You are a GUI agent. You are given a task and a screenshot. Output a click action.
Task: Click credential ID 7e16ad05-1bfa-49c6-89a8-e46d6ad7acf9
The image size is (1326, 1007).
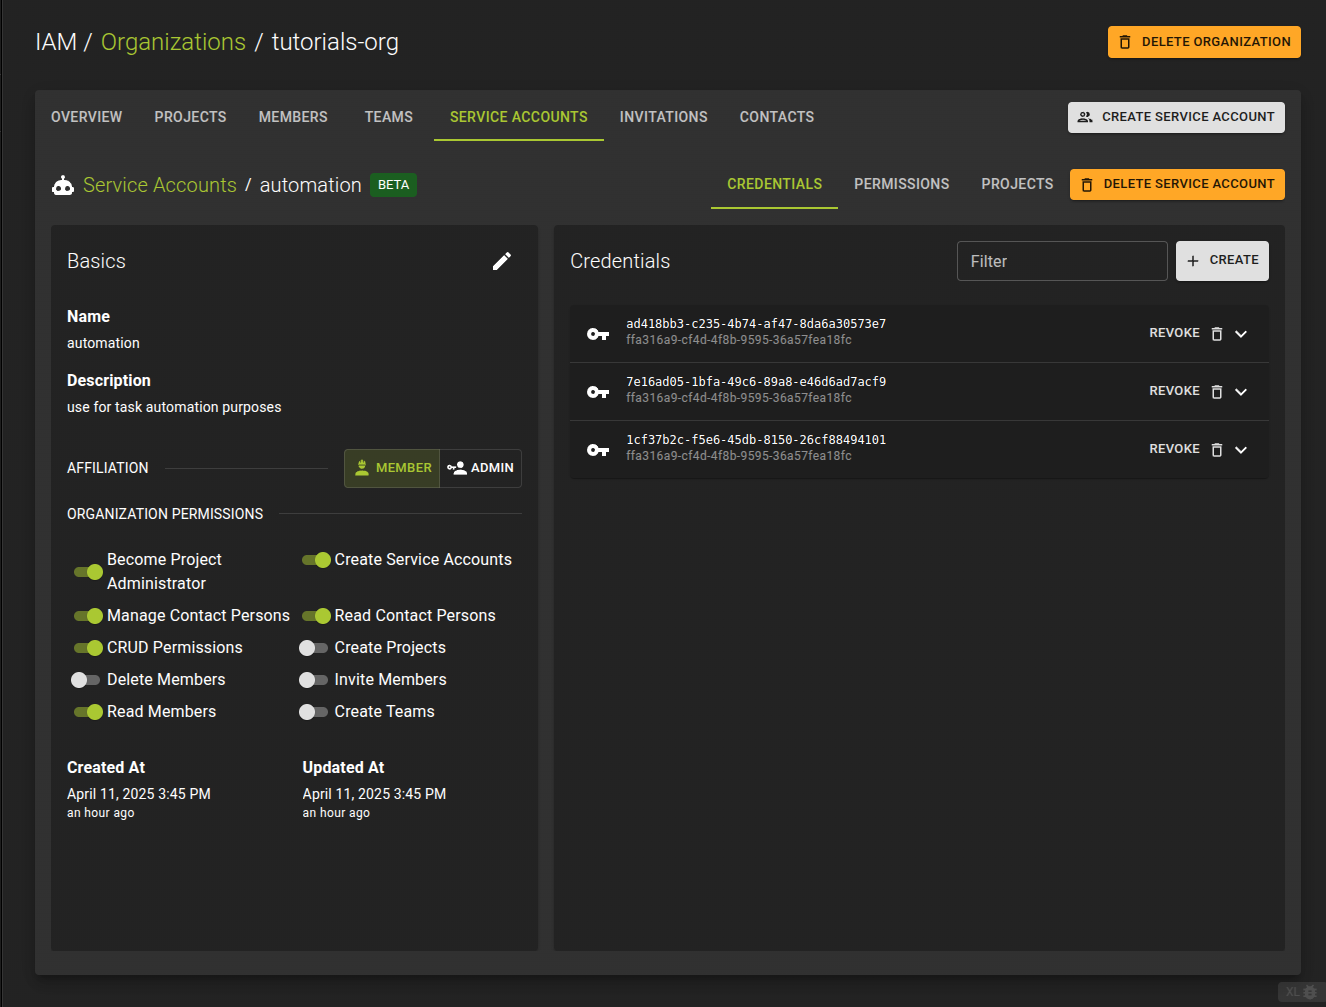(756, 382)
